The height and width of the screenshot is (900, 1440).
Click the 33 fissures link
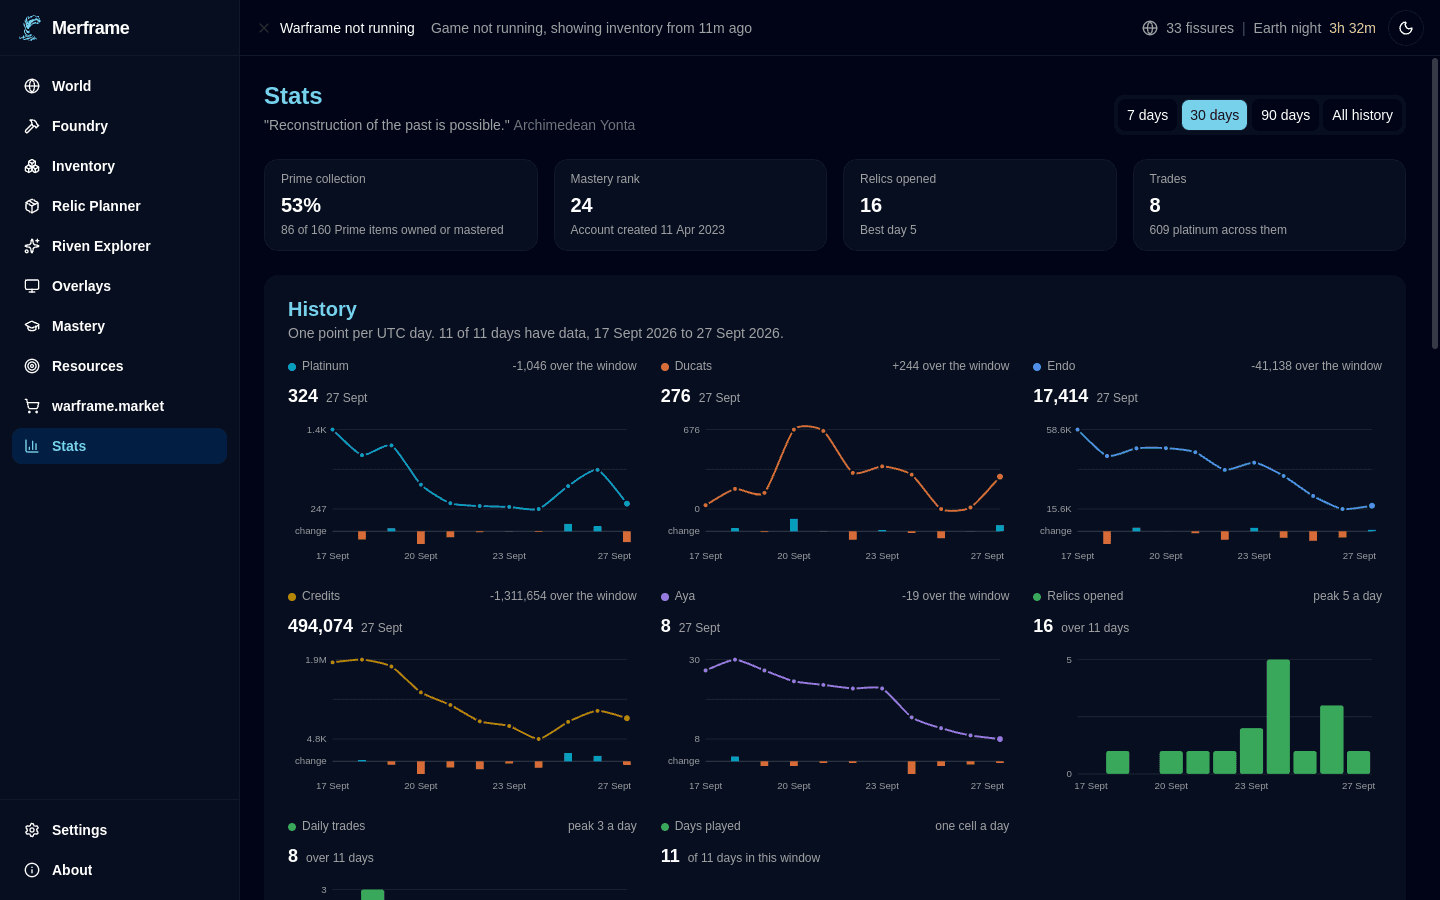pyautogui.click(x=1199, y=28)
